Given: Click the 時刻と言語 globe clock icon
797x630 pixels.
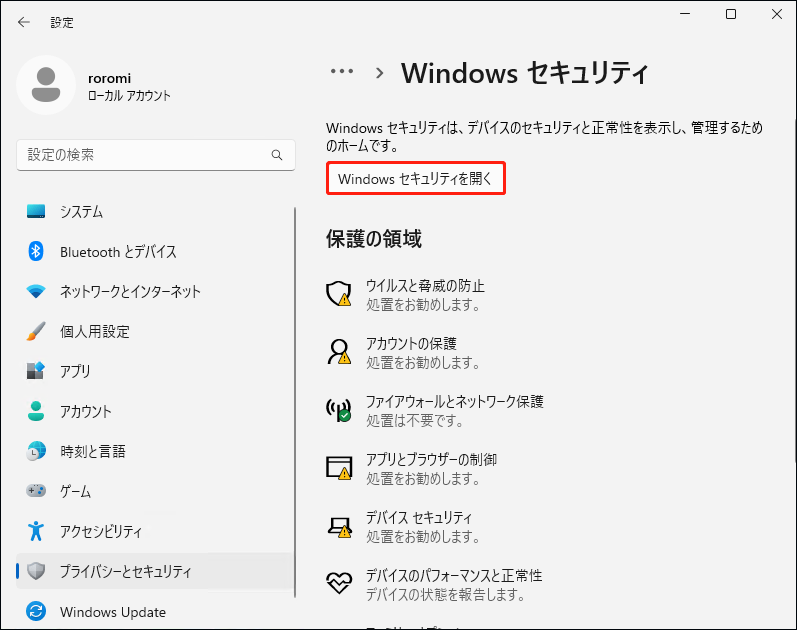Looking at the screenshot, I should pyautogui.click(x=36, y=451).
